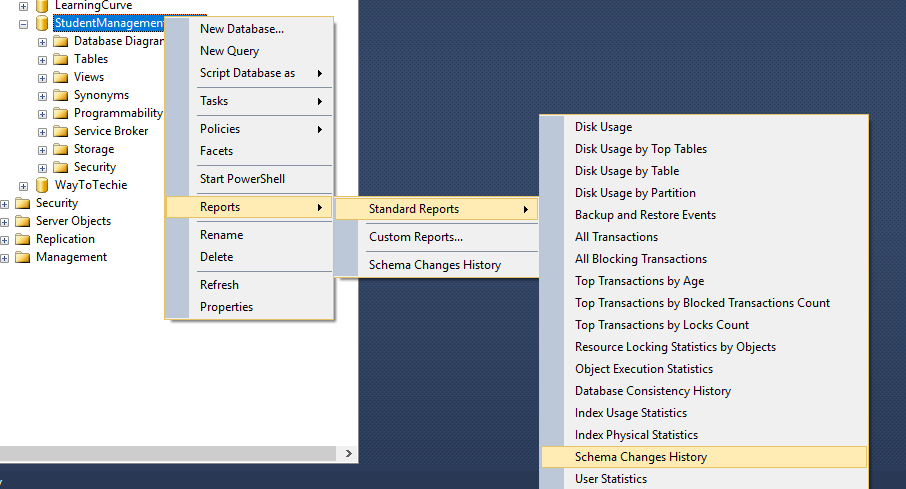
Task: Select New Query from context menu
Action: [229, 51]
